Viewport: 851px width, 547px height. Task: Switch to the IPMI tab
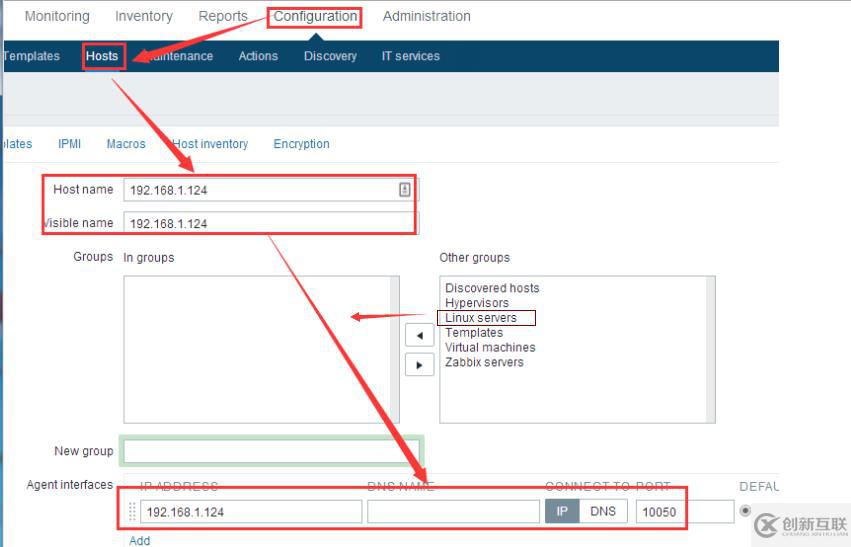pos(69,144)
